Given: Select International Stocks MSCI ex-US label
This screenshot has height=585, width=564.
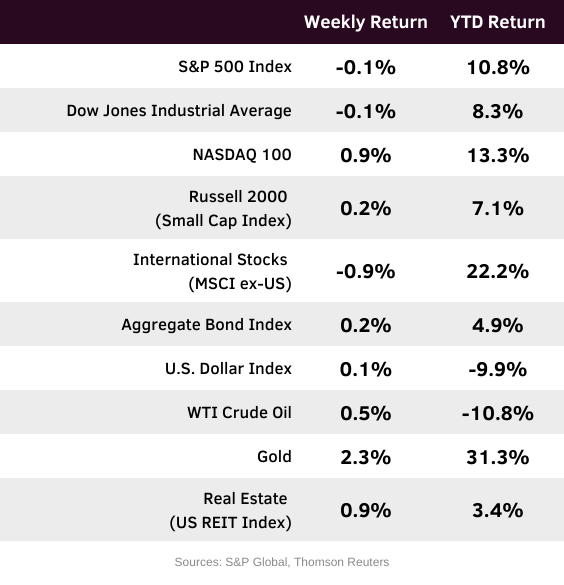Looking at the screenshot, I should pyautogui.click(x=212, y=271).
